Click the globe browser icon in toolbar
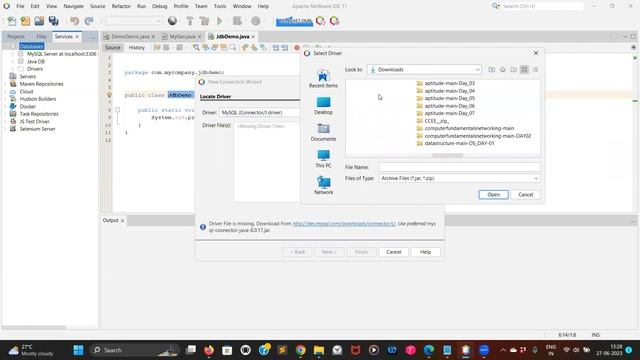 point(173,21)
